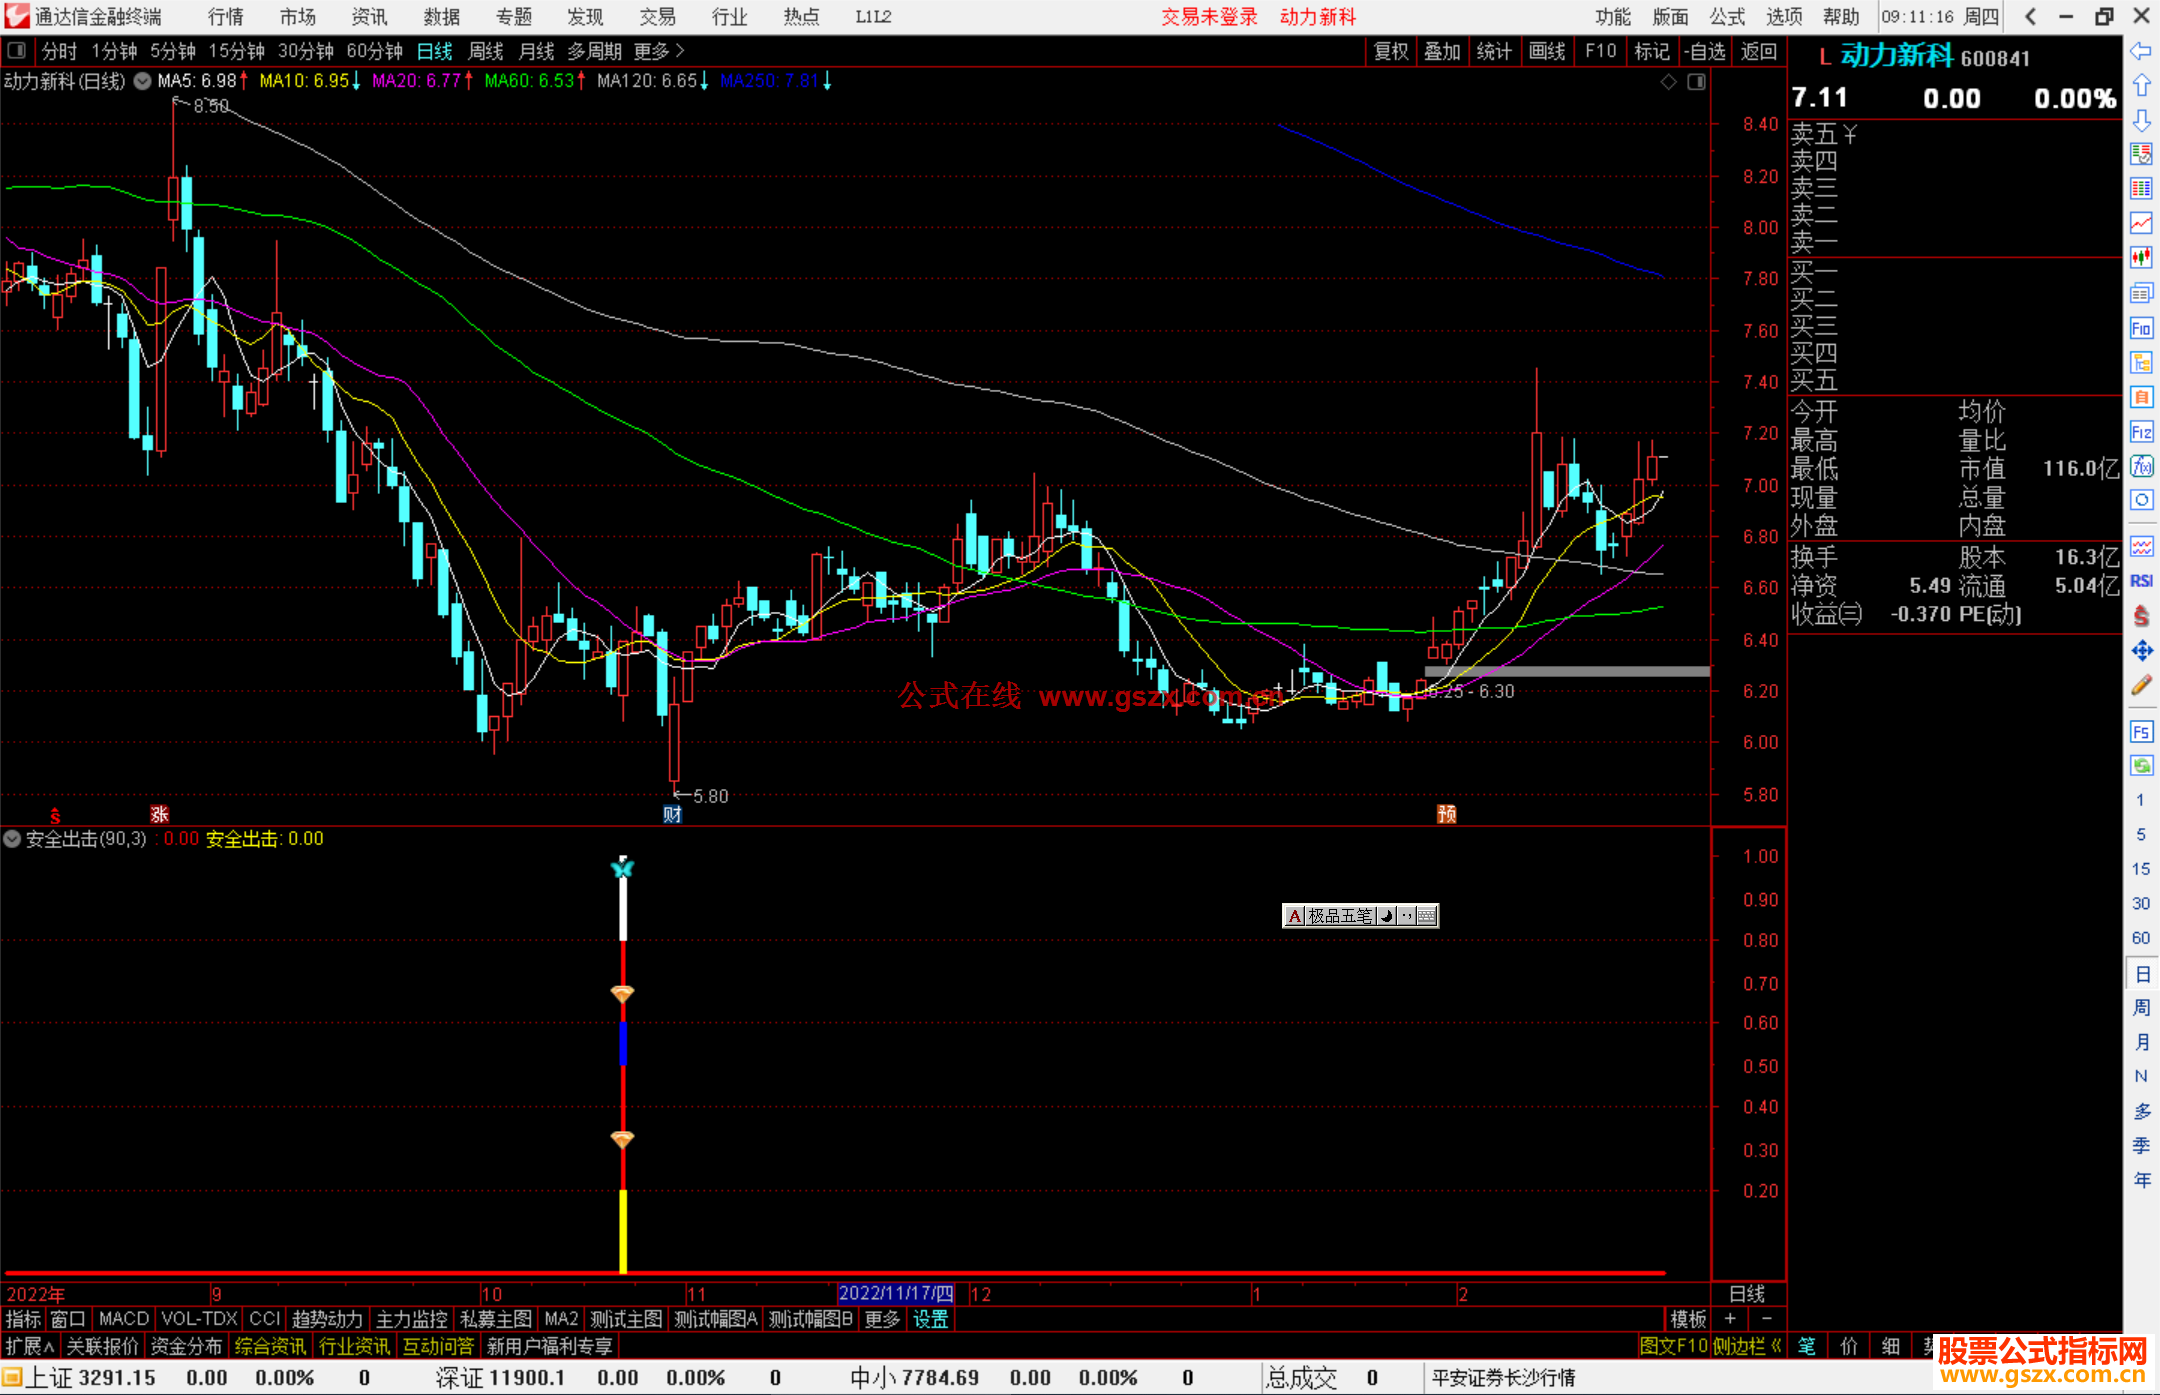Select the pencil drawing tool icon

(2141, 686)
